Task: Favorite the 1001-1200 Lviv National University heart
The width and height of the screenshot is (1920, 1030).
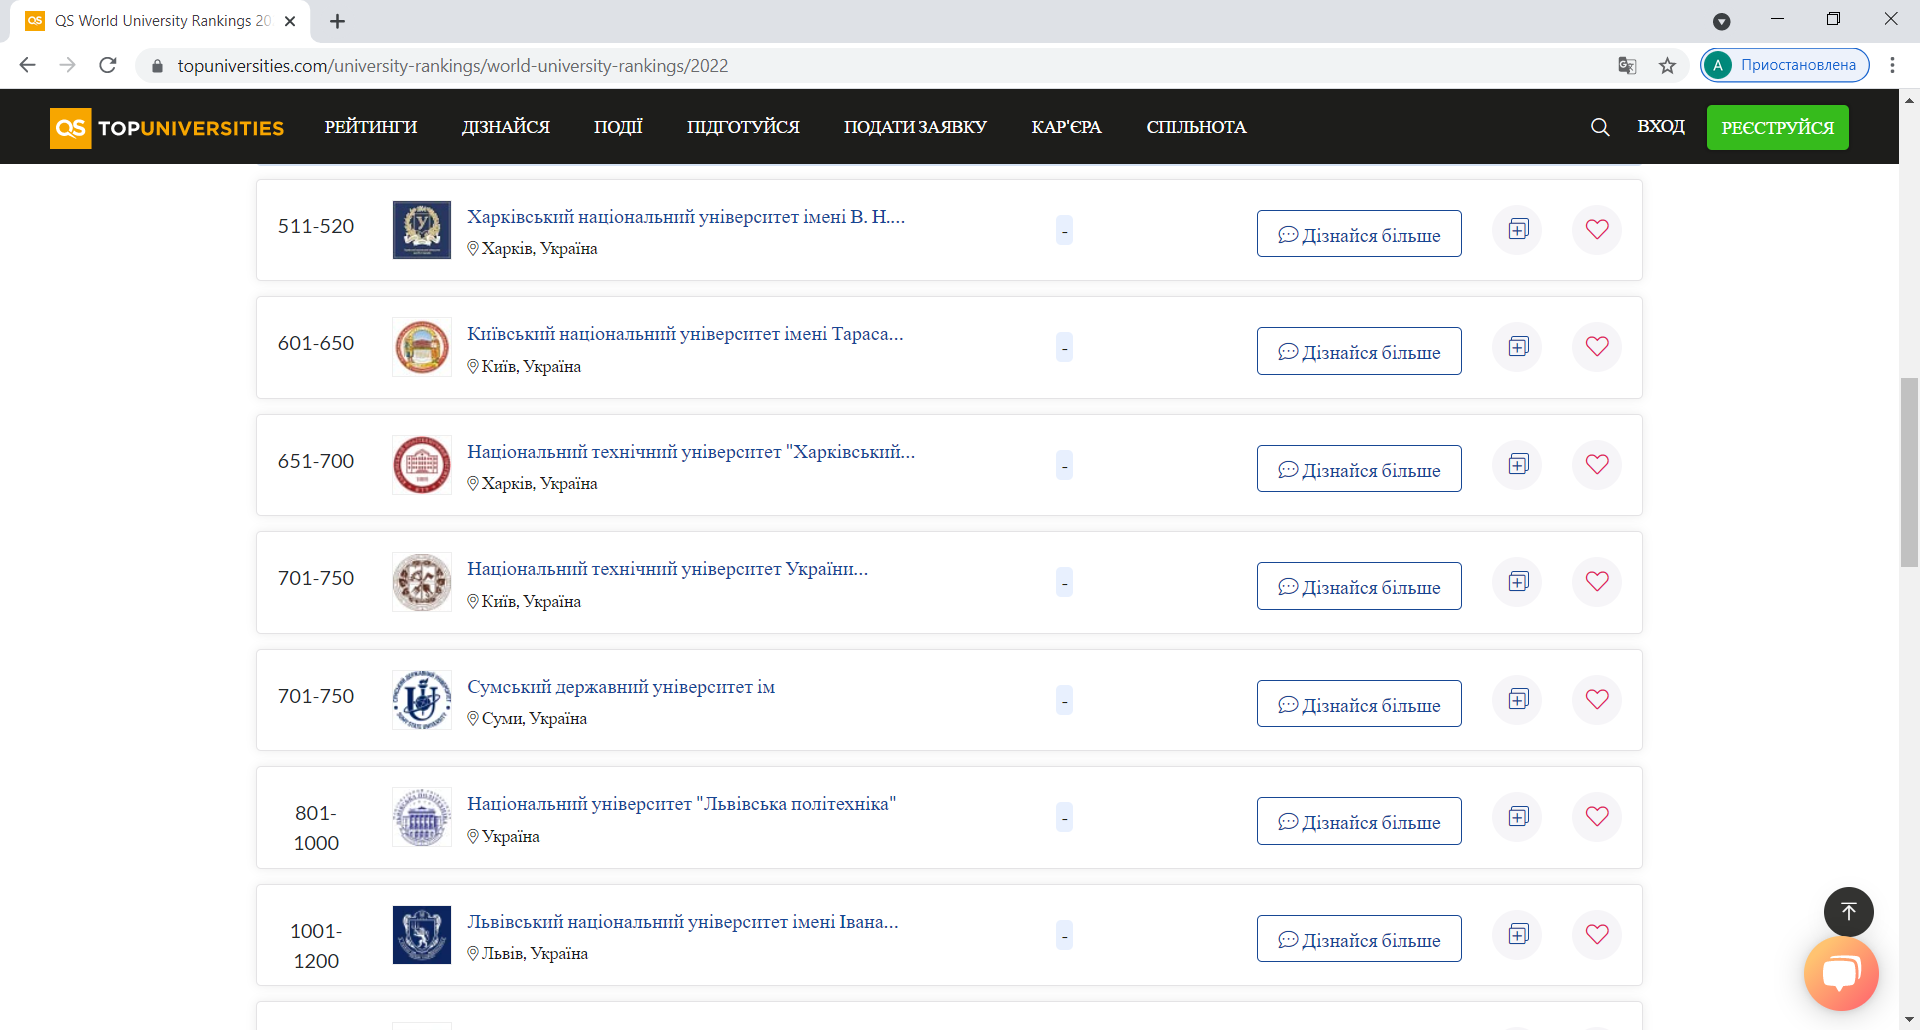Action: (x=1597, y=935)
